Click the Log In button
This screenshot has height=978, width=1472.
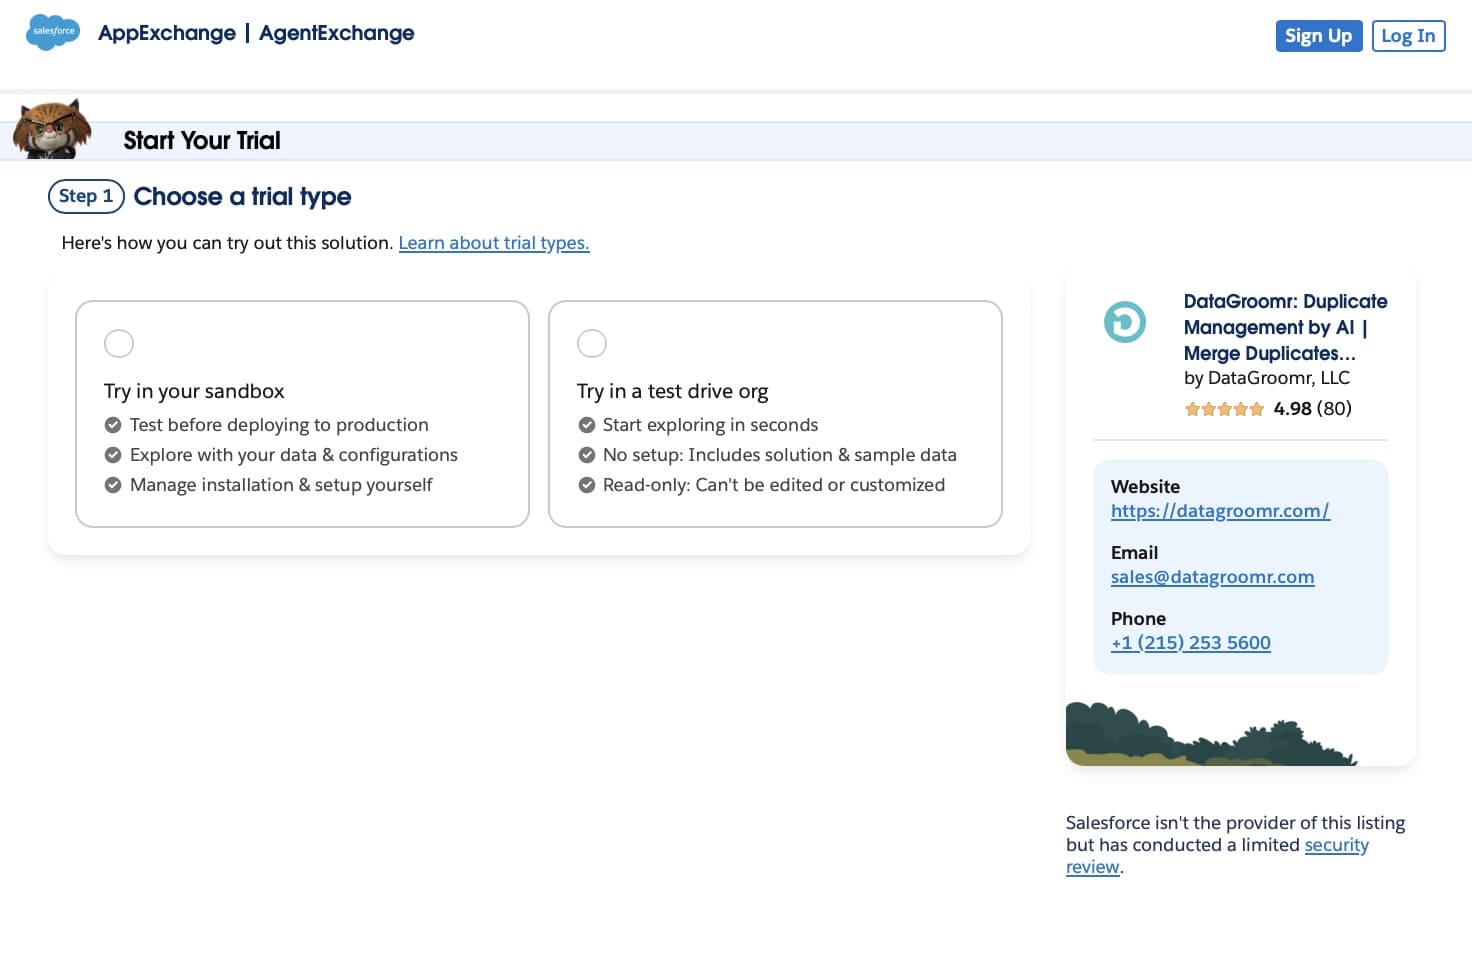[1408, 36]
